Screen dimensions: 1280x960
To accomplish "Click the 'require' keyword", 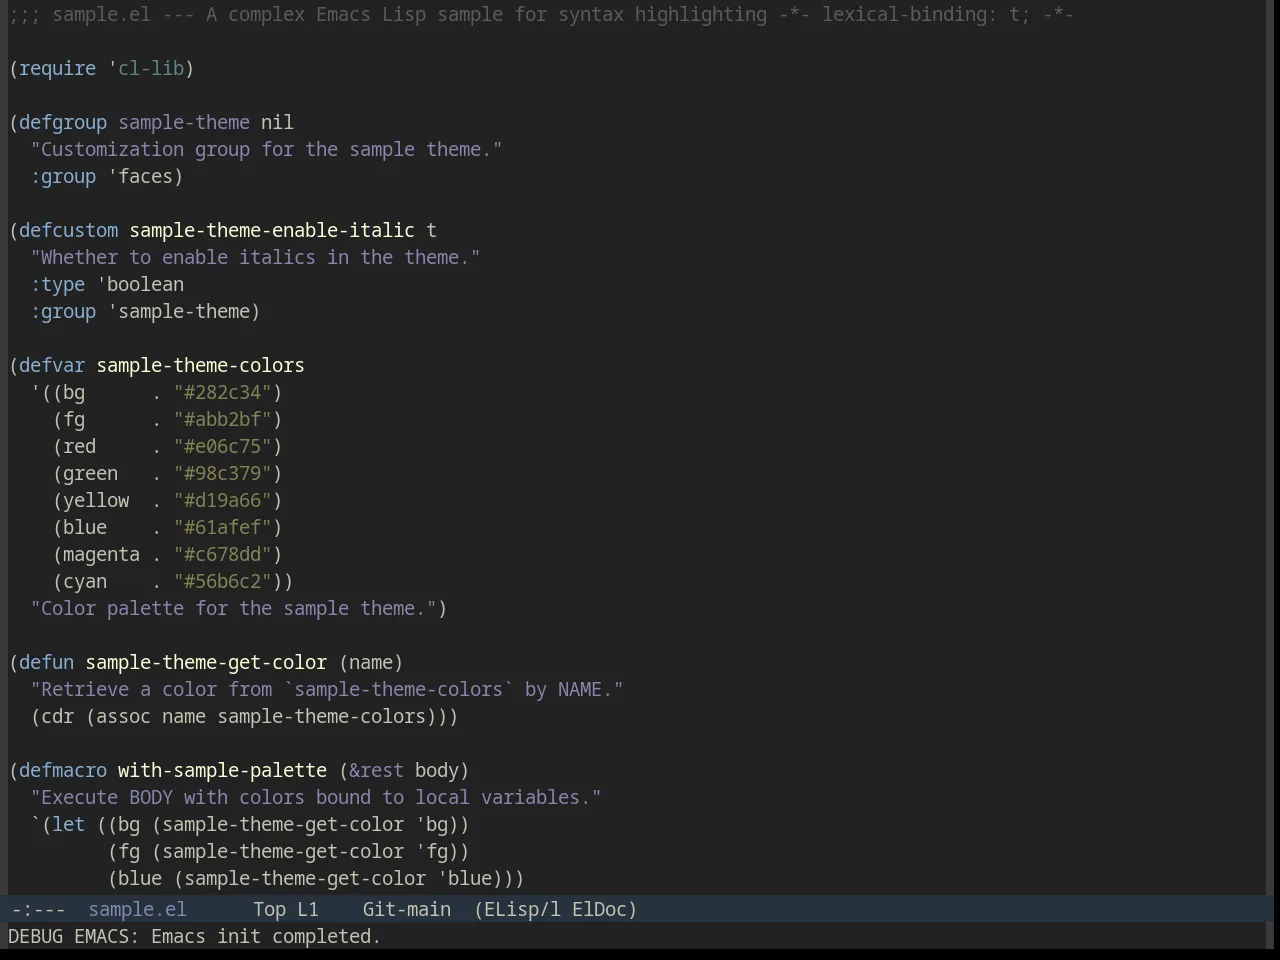I will tap(57, 68).
